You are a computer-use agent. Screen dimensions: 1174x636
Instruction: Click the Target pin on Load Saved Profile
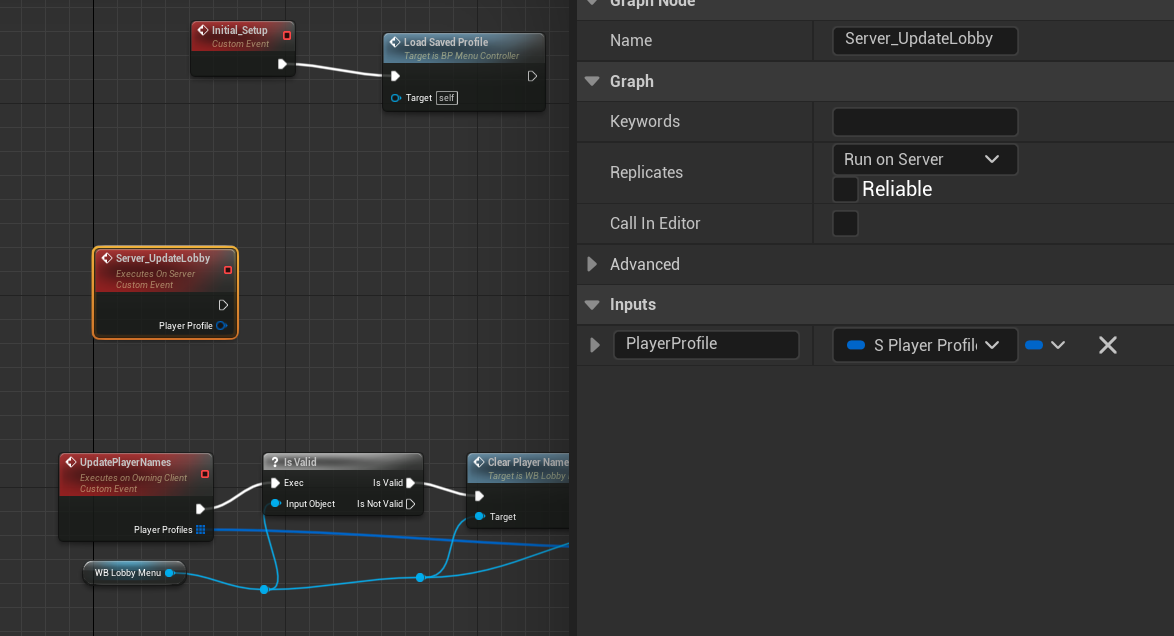tap(396, 98)
